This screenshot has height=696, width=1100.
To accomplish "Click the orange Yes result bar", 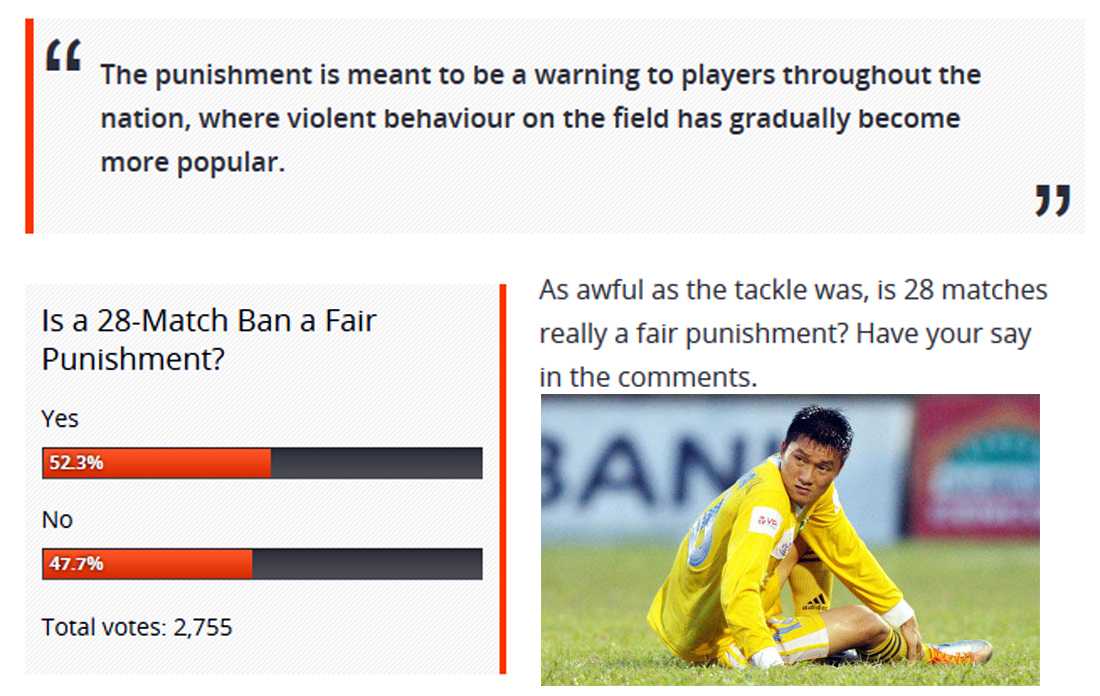I will [180, 463].
